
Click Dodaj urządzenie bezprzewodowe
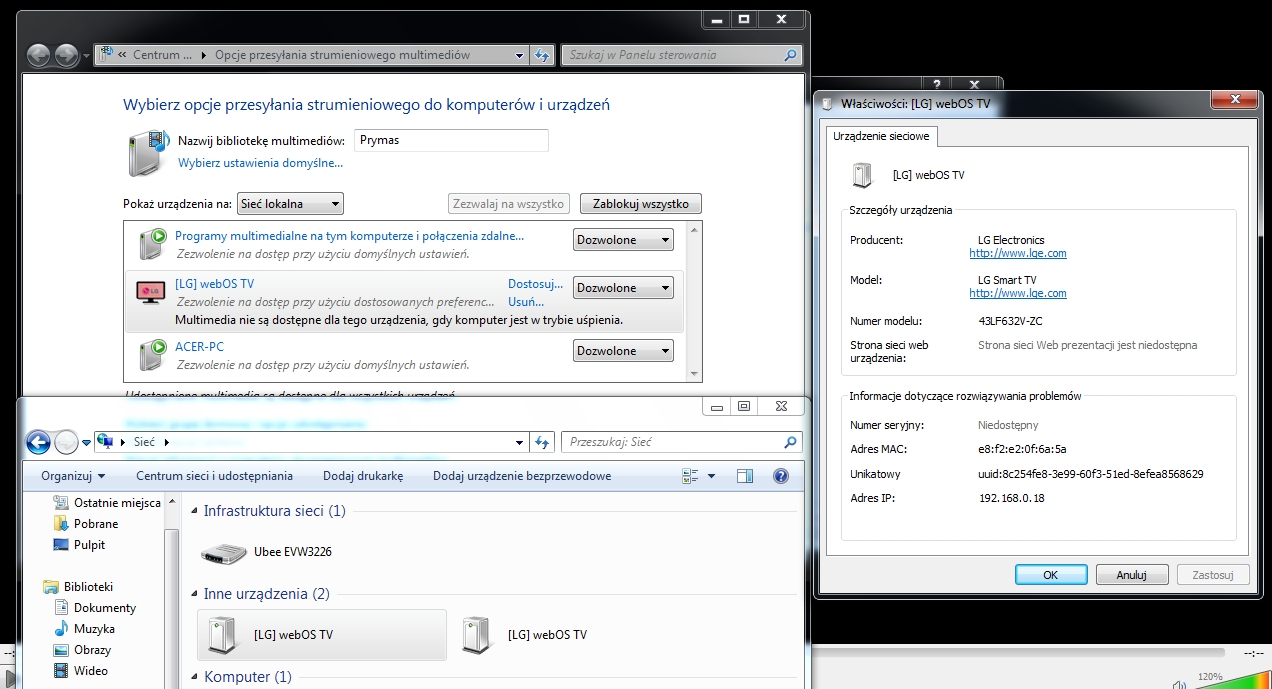522,476
